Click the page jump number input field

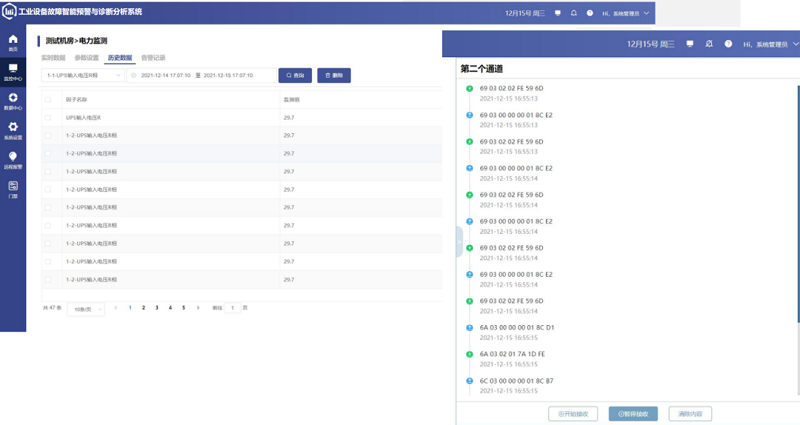[x=233, y=308]
